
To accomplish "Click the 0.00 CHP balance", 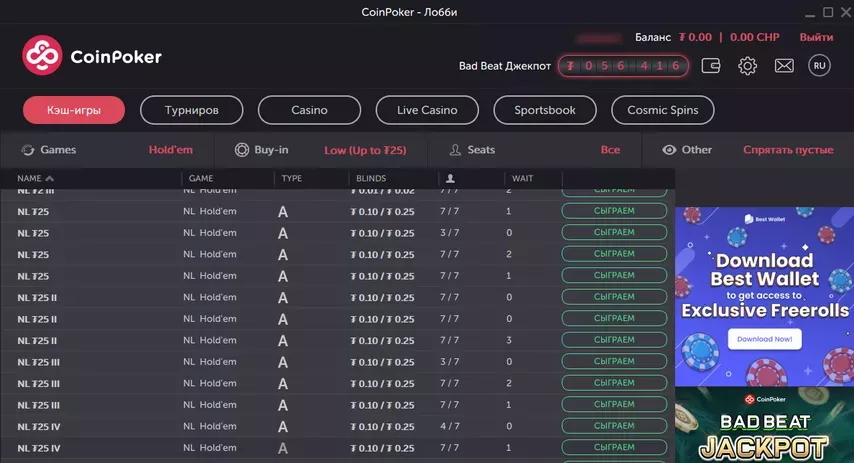I will pos(754,37).
